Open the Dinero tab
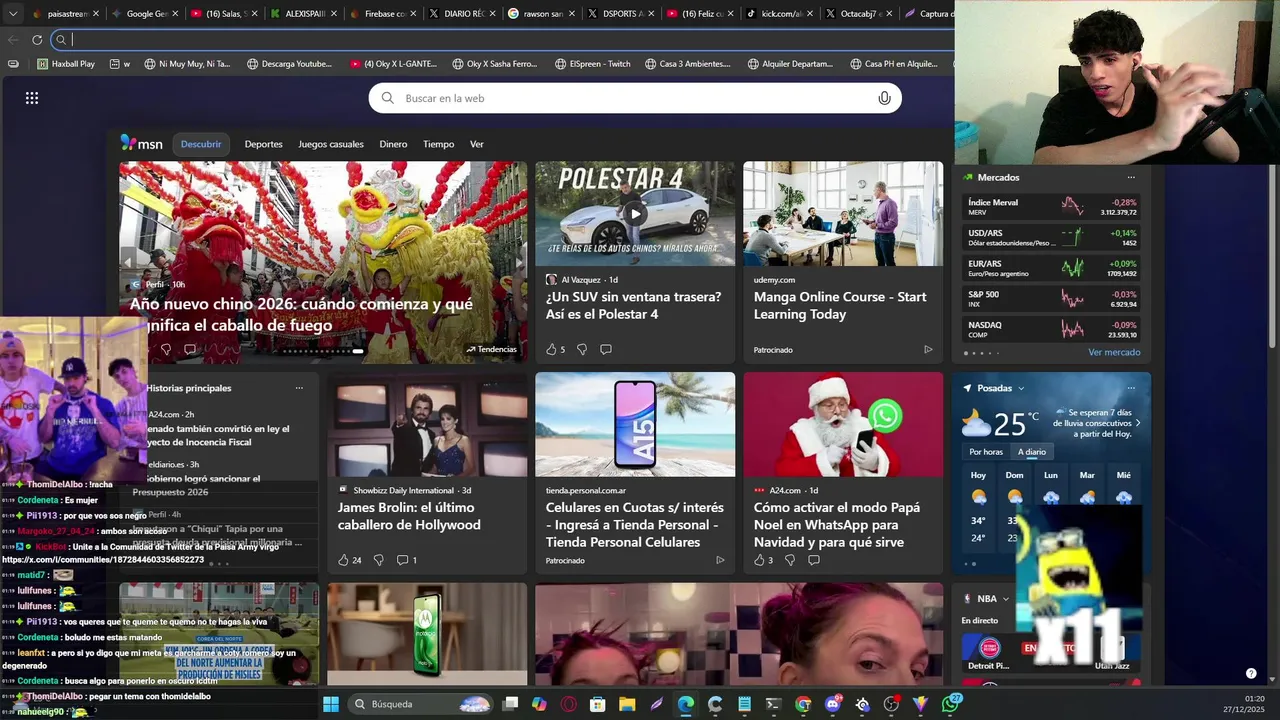1280x720 pixels. (393, 144)
